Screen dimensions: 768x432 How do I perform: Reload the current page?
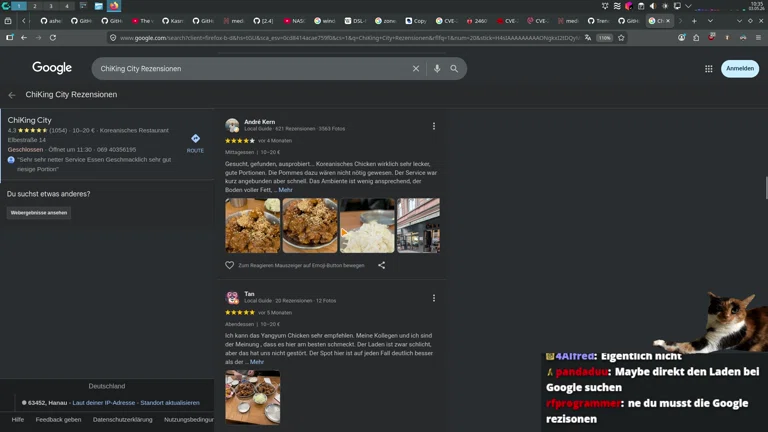pyautogui.click(x=52, y=38)
